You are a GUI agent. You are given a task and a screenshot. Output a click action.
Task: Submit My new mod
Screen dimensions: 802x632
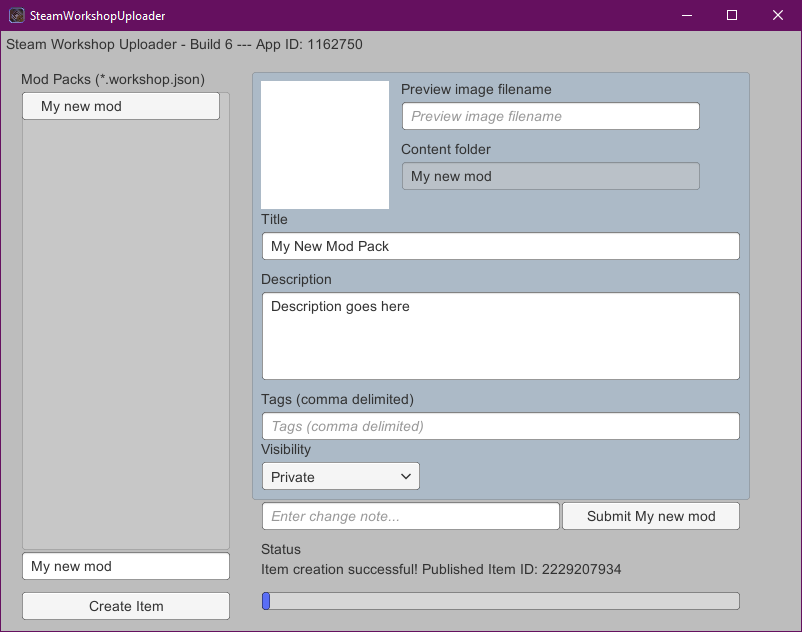click(x=651, y=516)
